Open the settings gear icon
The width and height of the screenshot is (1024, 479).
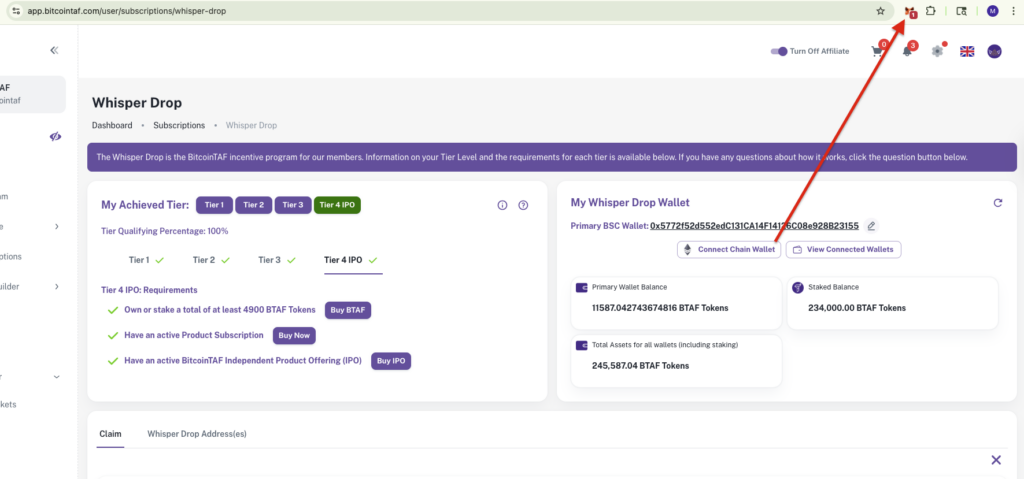(937, 51)
